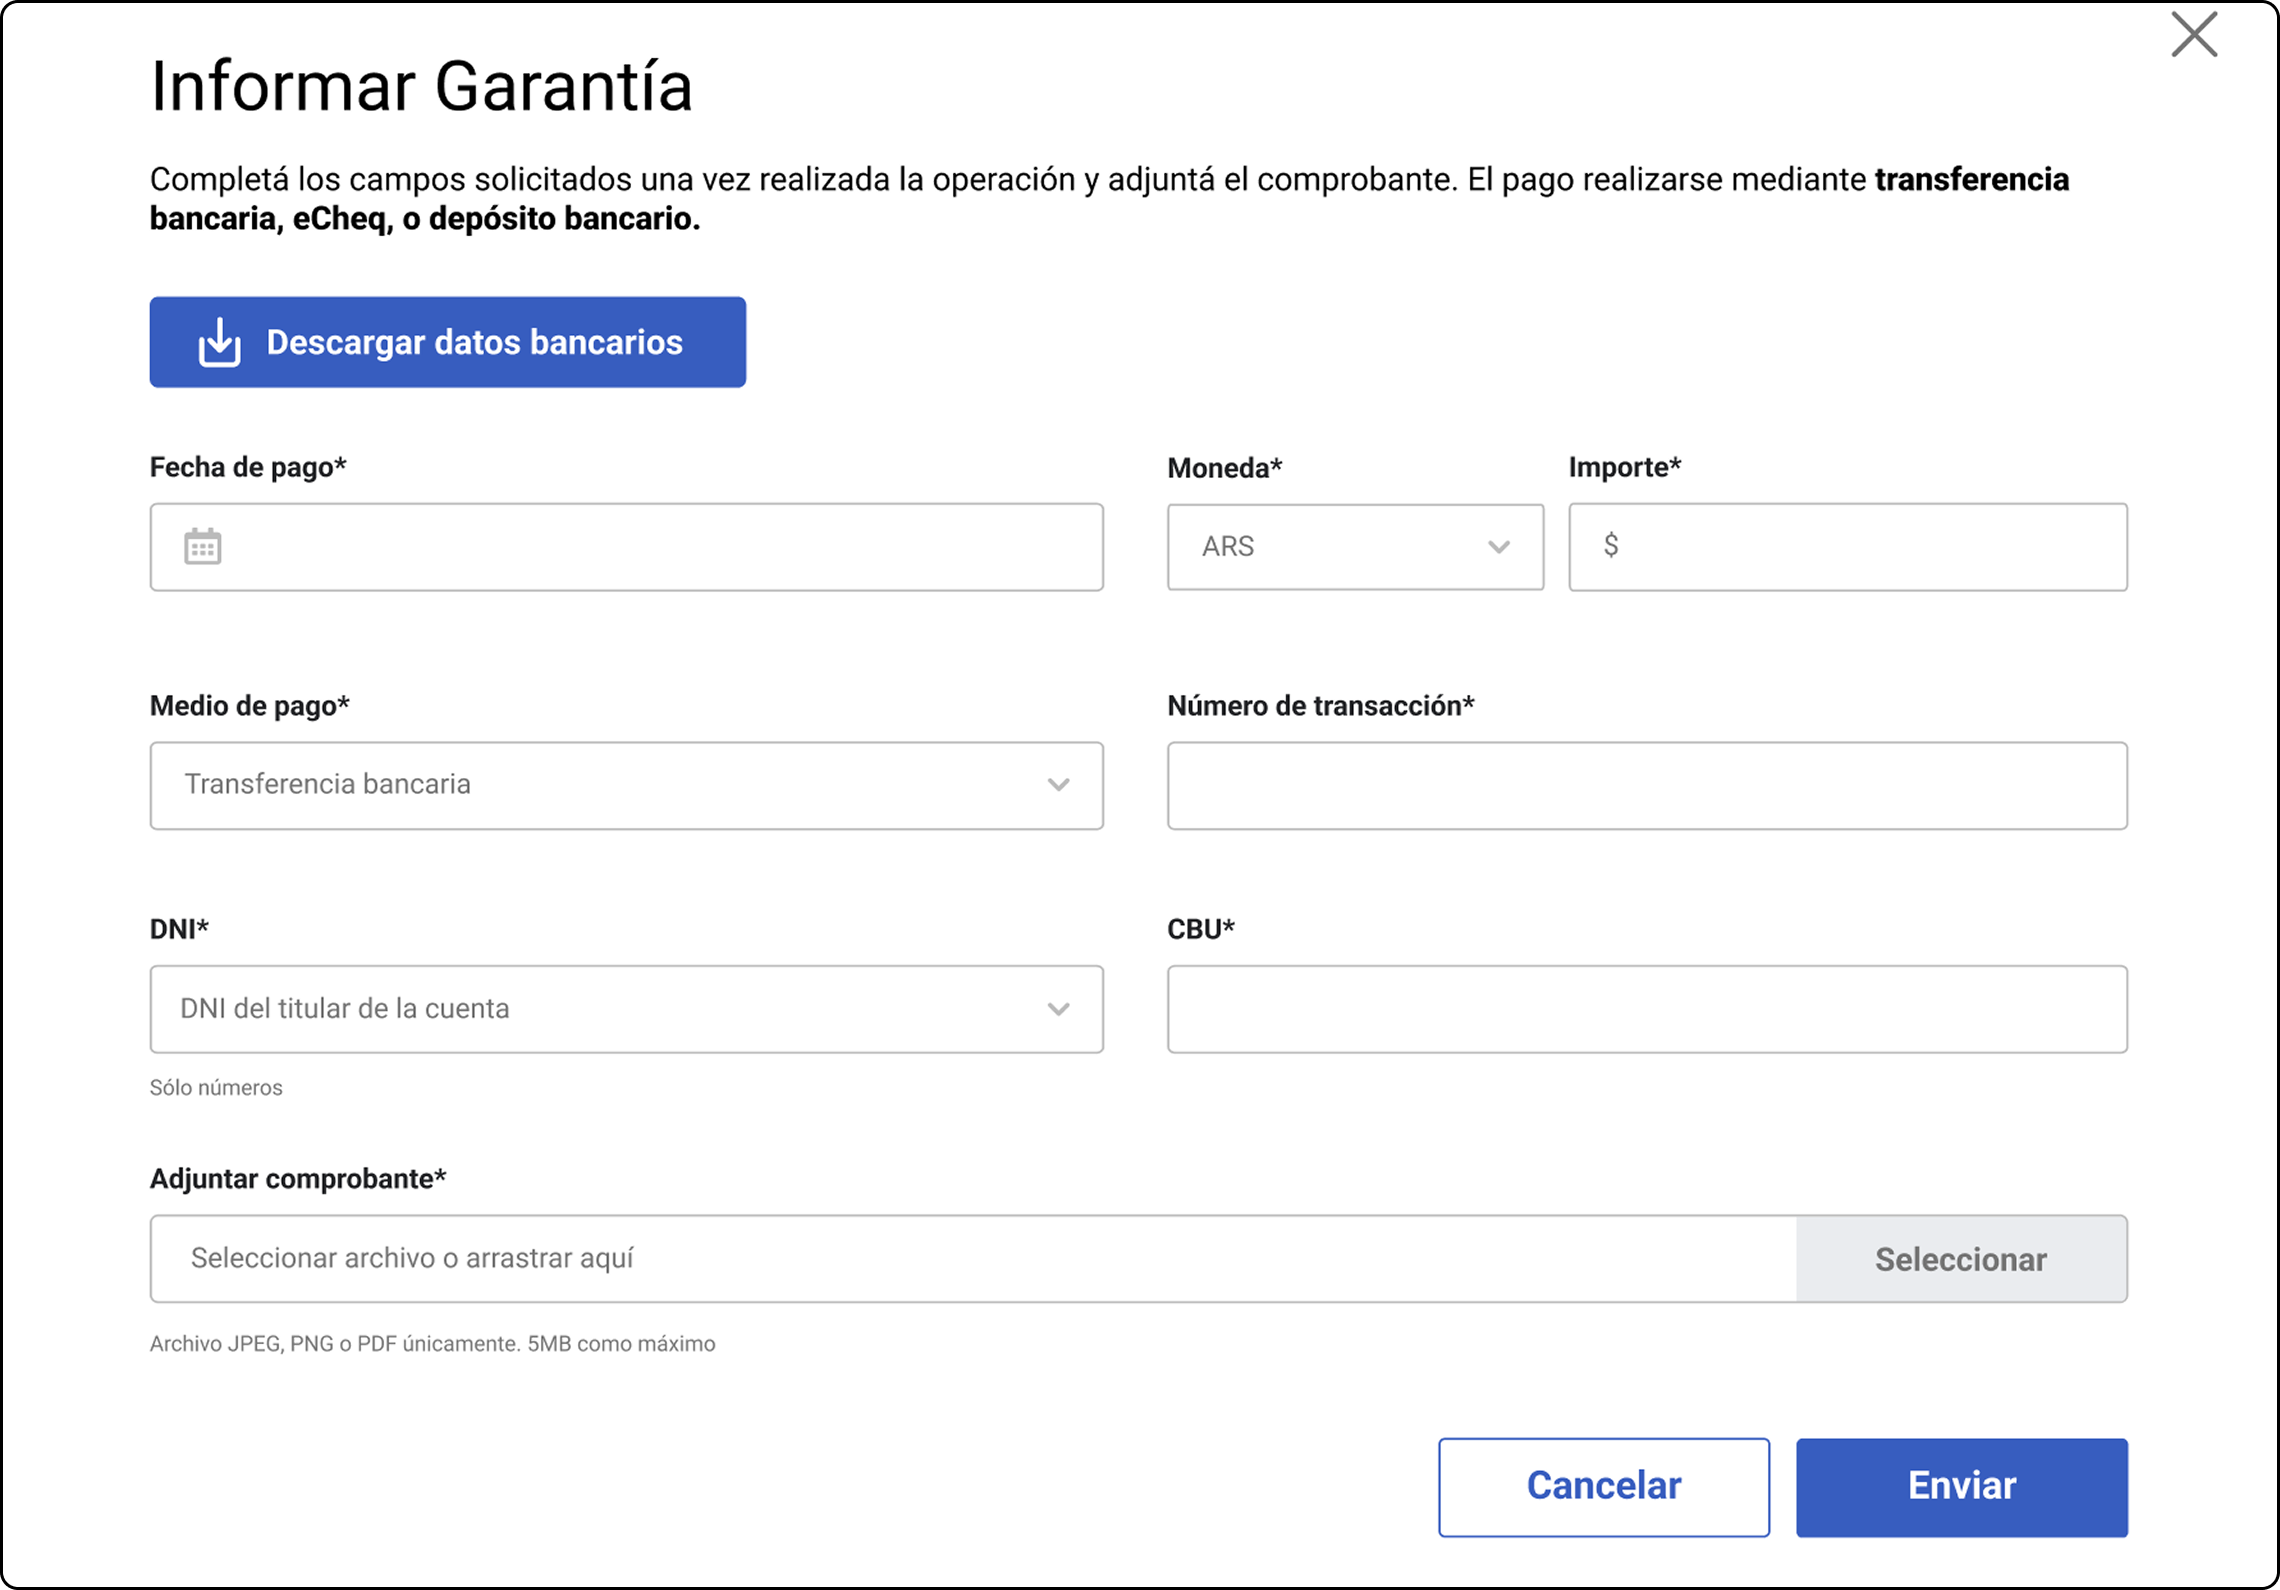The image size is (2280, 1590).
Task: Click the download icon in bank data button
Action: [x=219, y=343]
